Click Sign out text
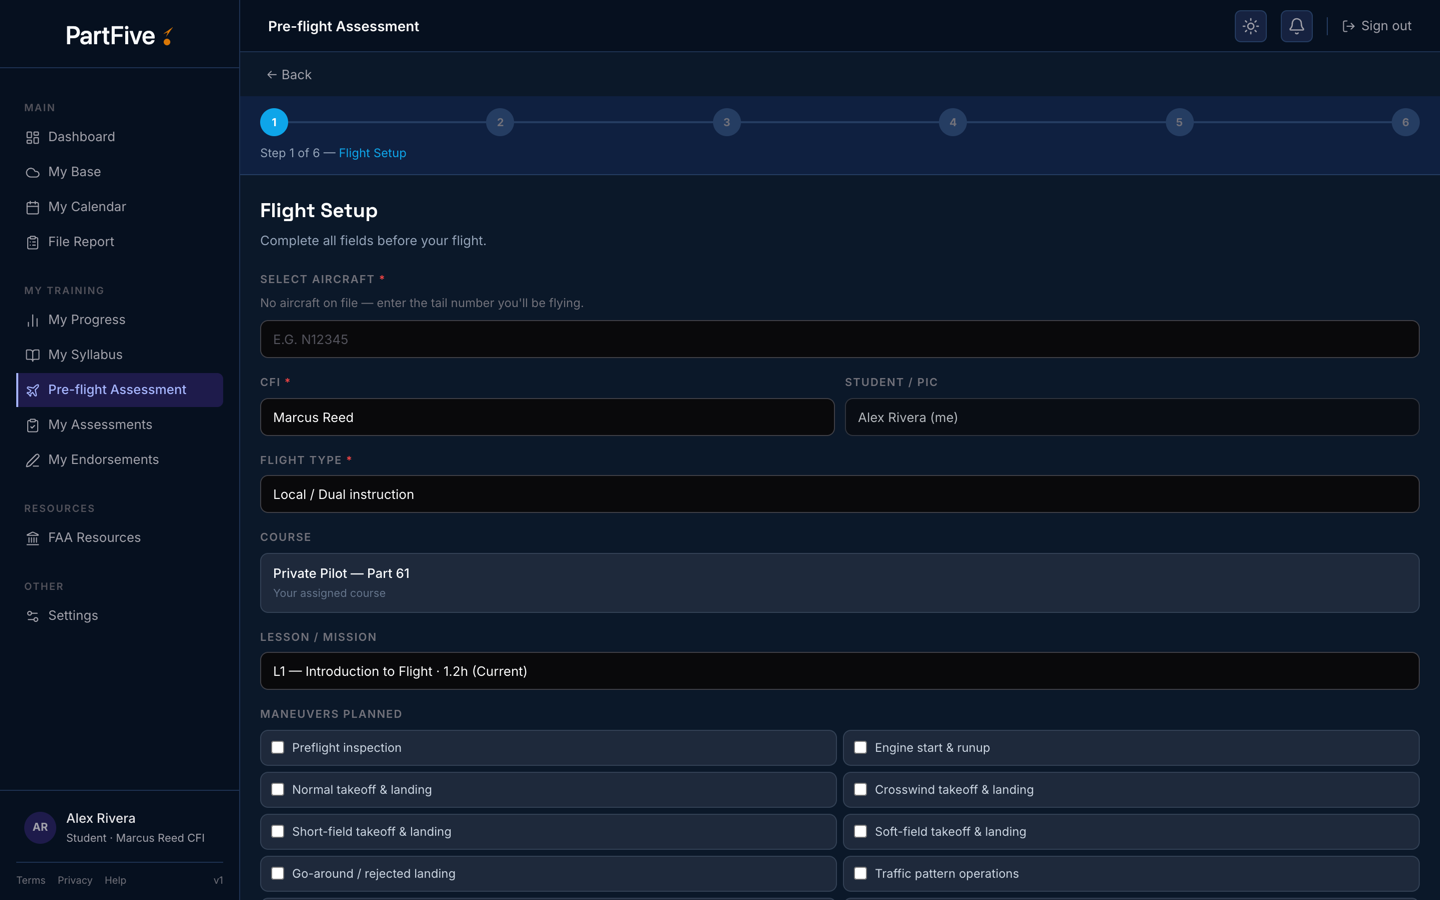Image resolution: width=1440 pixels, height=900 pixels. point(1386,26)
